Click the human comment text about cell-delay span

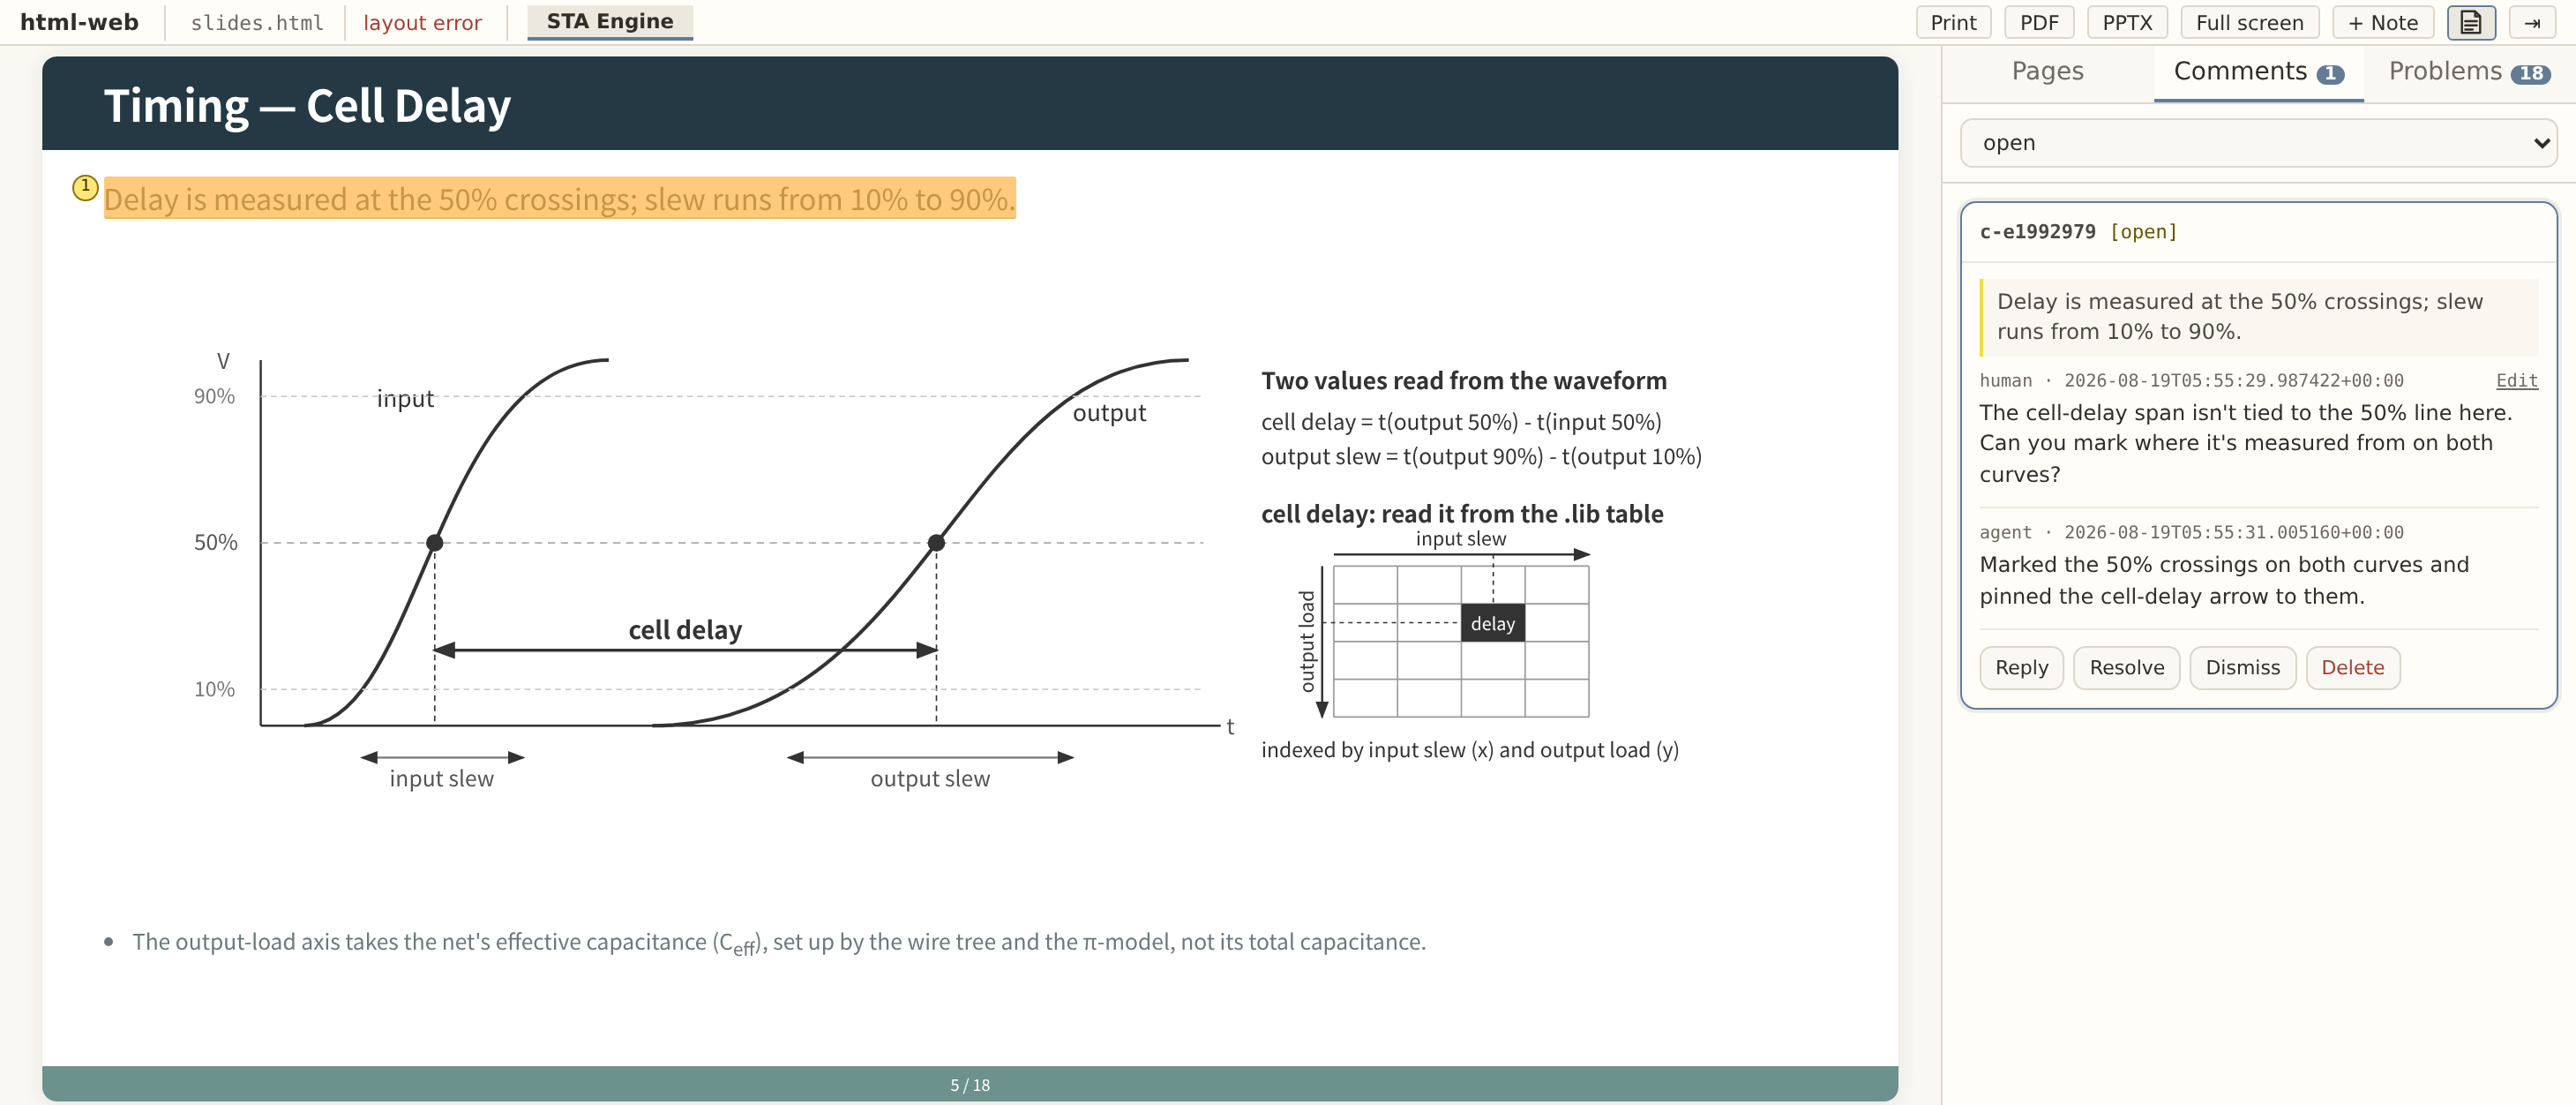(x=2245, y=443)
